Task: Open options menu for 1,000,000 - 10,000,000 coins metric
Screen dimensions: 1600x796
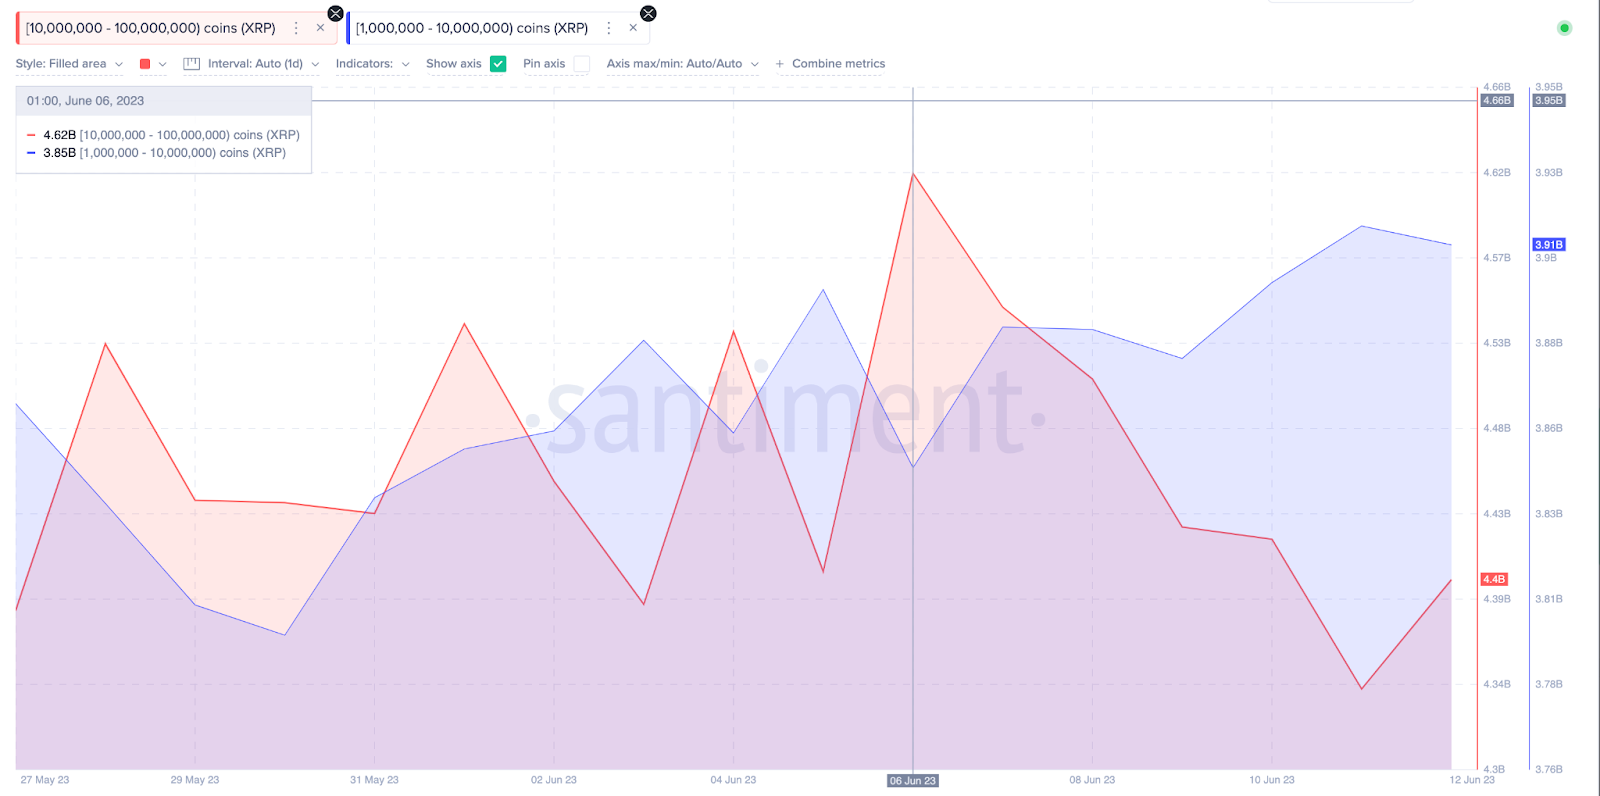Action: (x=609, y=28)
